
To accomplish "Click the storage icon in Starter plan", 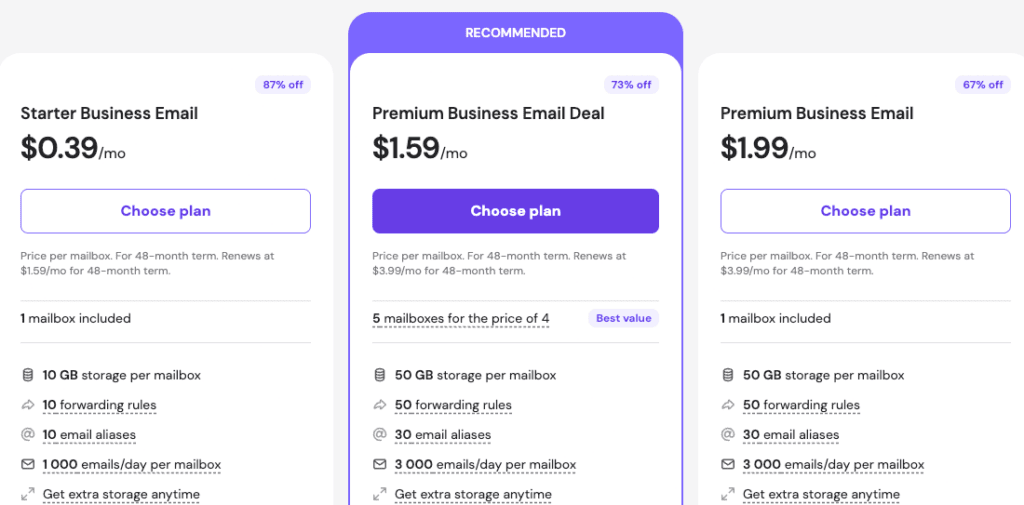I will (27, 375).
